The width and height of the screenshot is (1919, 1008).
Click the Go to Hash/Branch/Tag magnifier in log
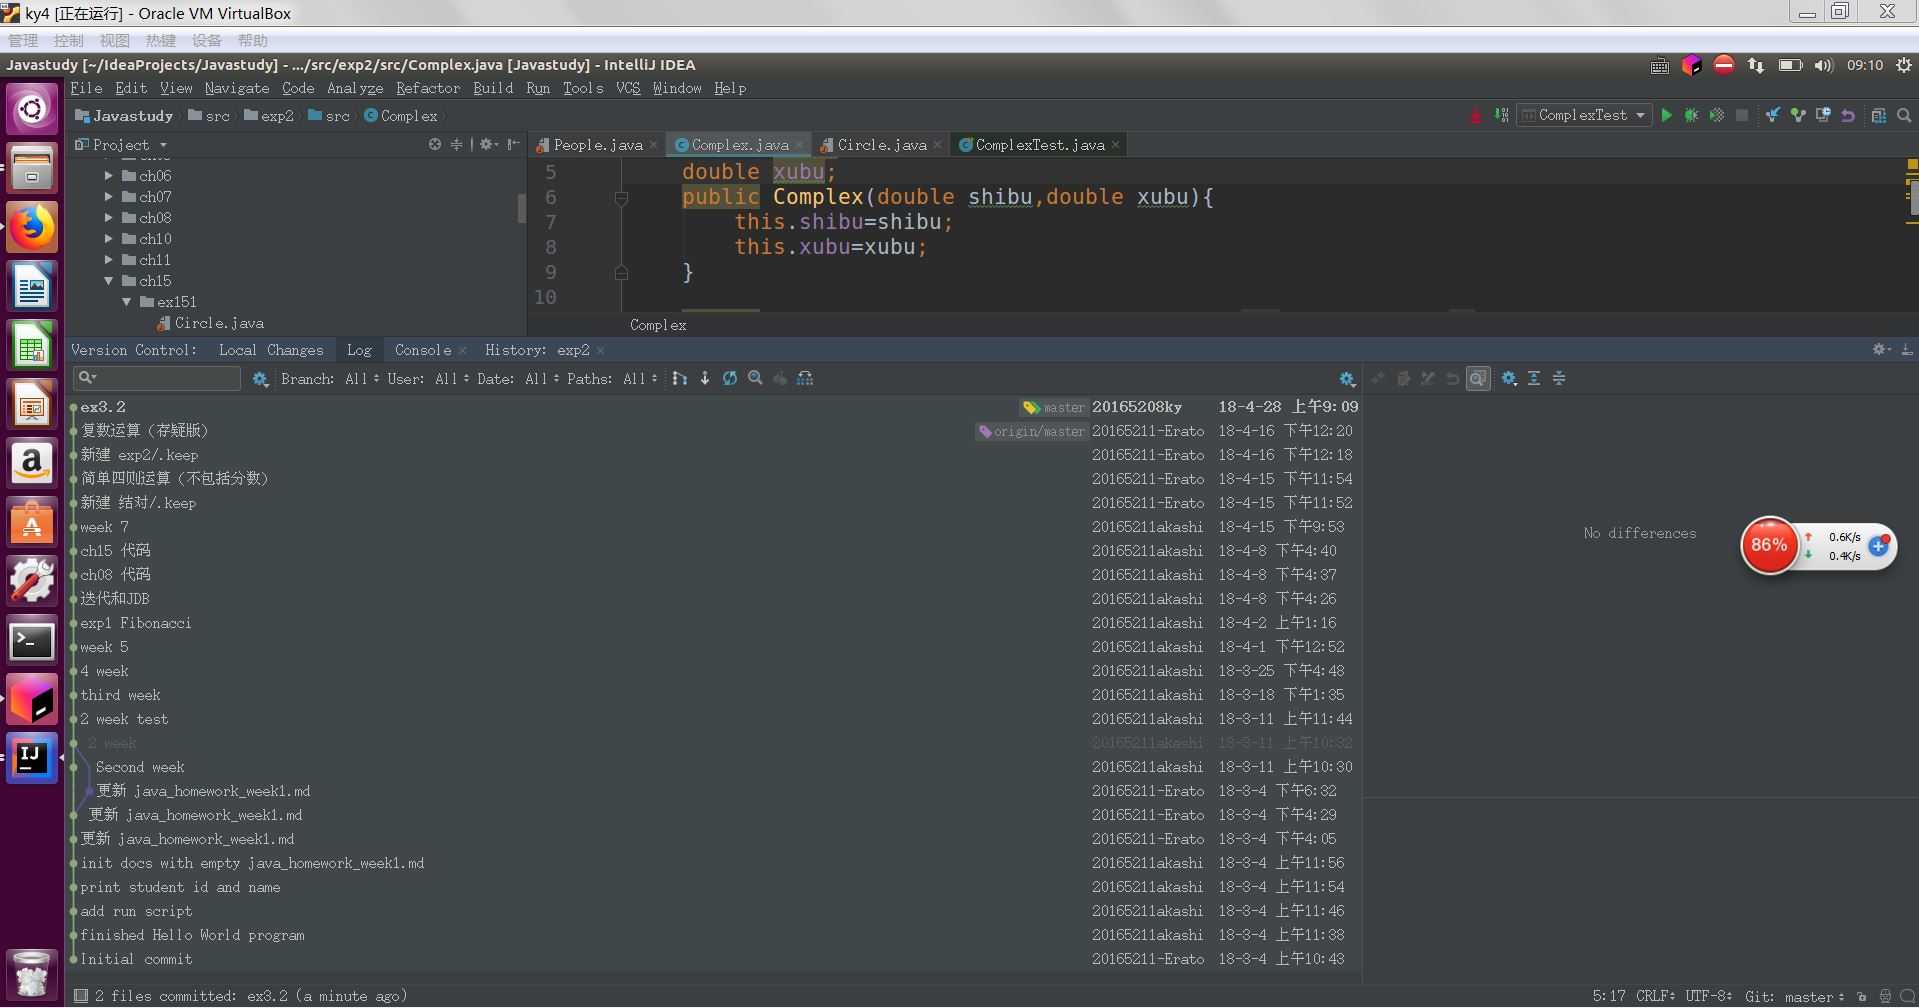click(755, 378)
